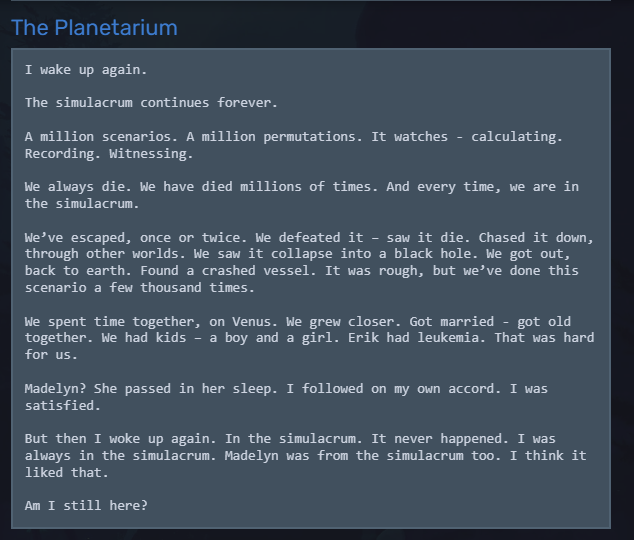Click "The Planetarium" heading link
Screen dimensions: 634x540
pyautogui.click(x=94, y=28)
